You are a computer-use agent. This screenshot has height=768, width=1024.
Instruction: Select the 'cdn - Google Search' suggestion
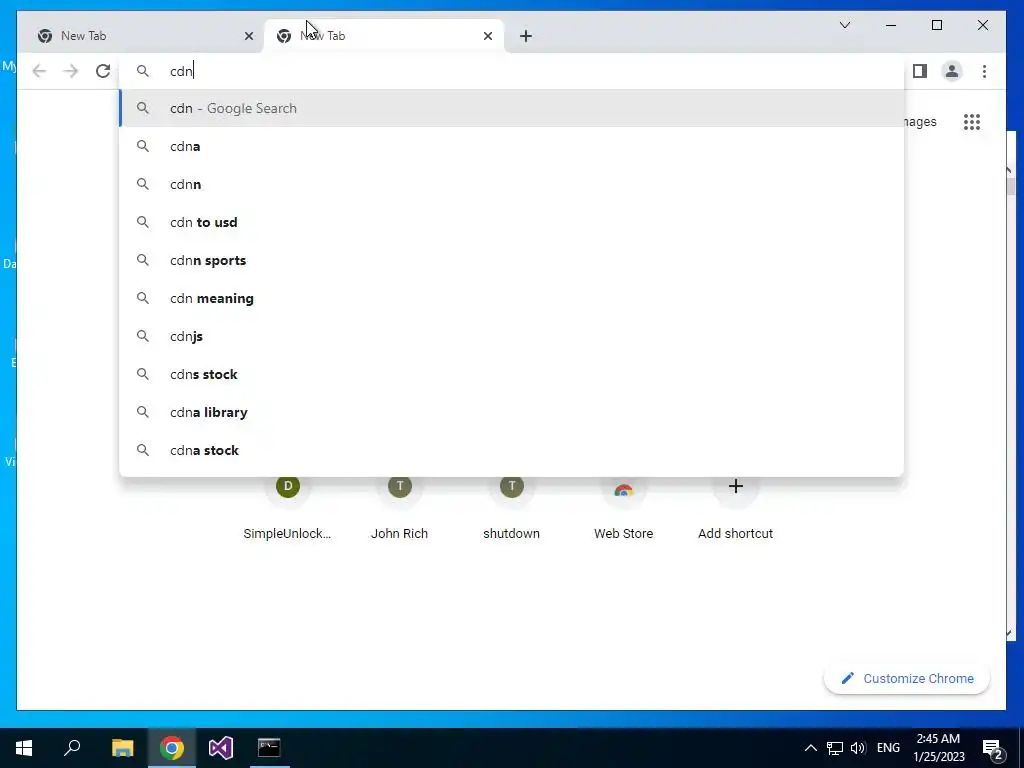pos(511,108)
